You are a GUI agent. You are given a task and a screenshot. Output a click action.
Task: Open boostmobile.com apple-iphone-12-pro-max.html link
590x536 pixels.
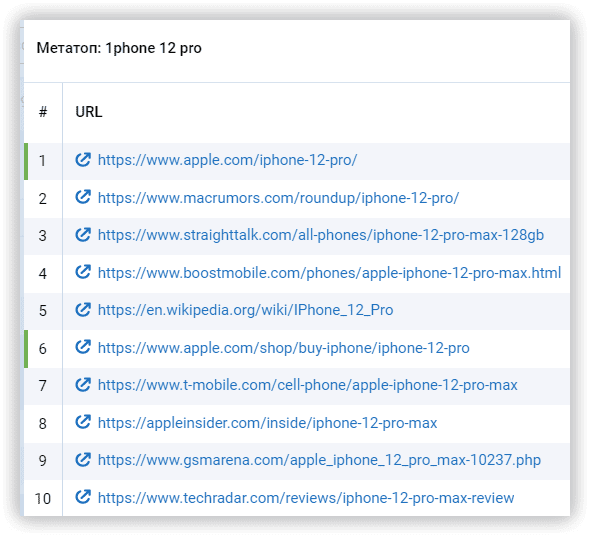(329, 273)
